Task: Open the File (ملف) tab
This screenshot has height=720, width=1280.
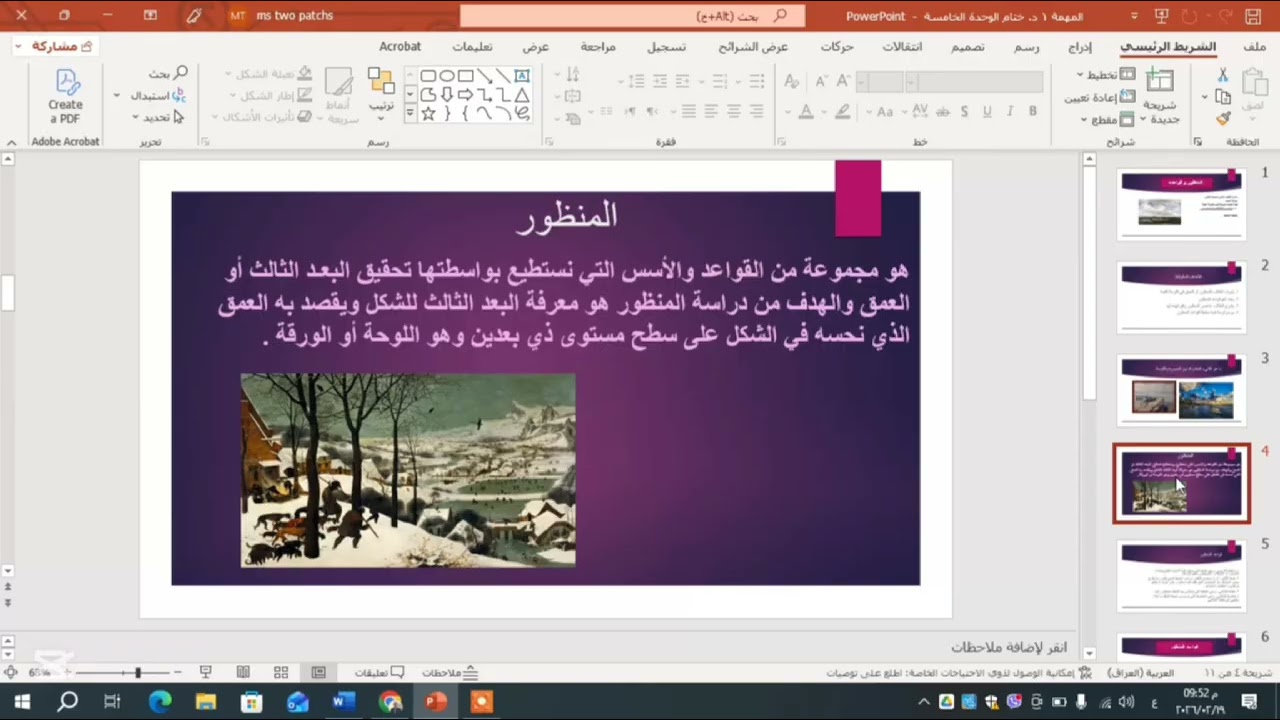Action: (1255, 47)
